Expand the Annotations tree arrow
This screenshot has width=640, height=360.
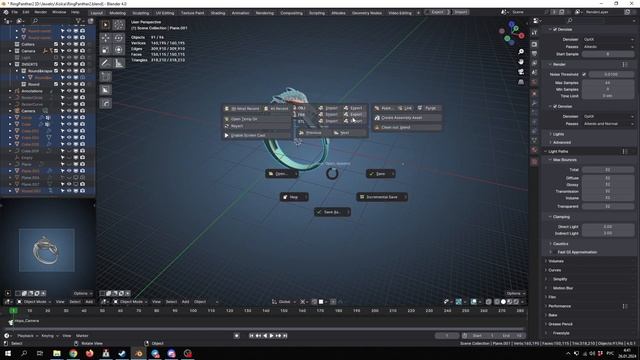click(x=10, y=91)
